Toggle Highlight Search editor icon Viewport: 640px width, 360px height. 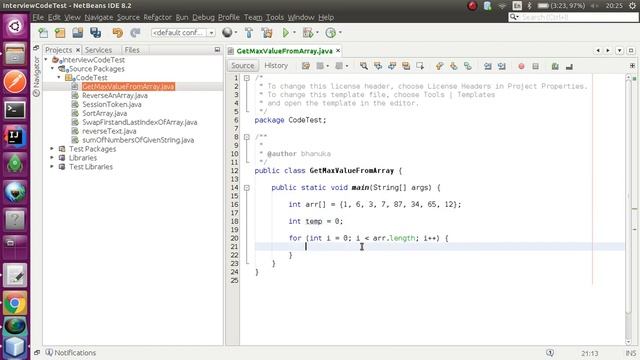(406, 66)
